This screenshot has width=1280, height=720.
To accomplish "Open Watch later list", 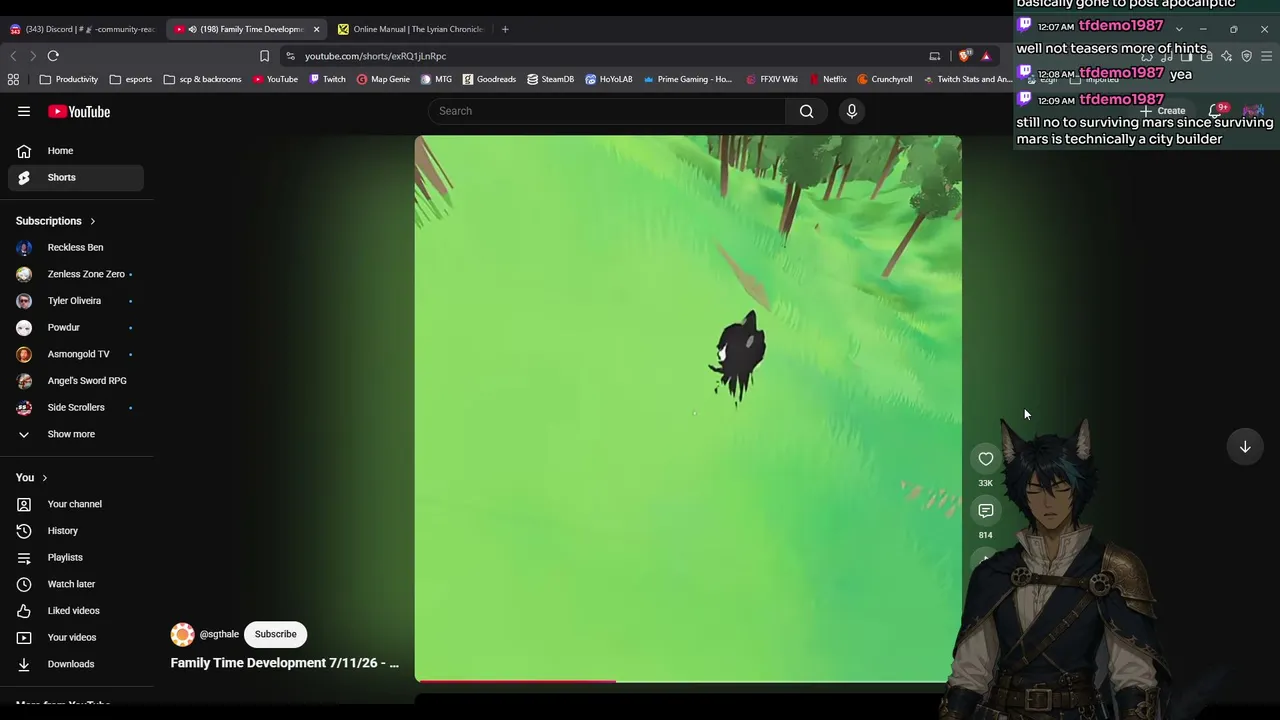I will click(x=76, y=584).
